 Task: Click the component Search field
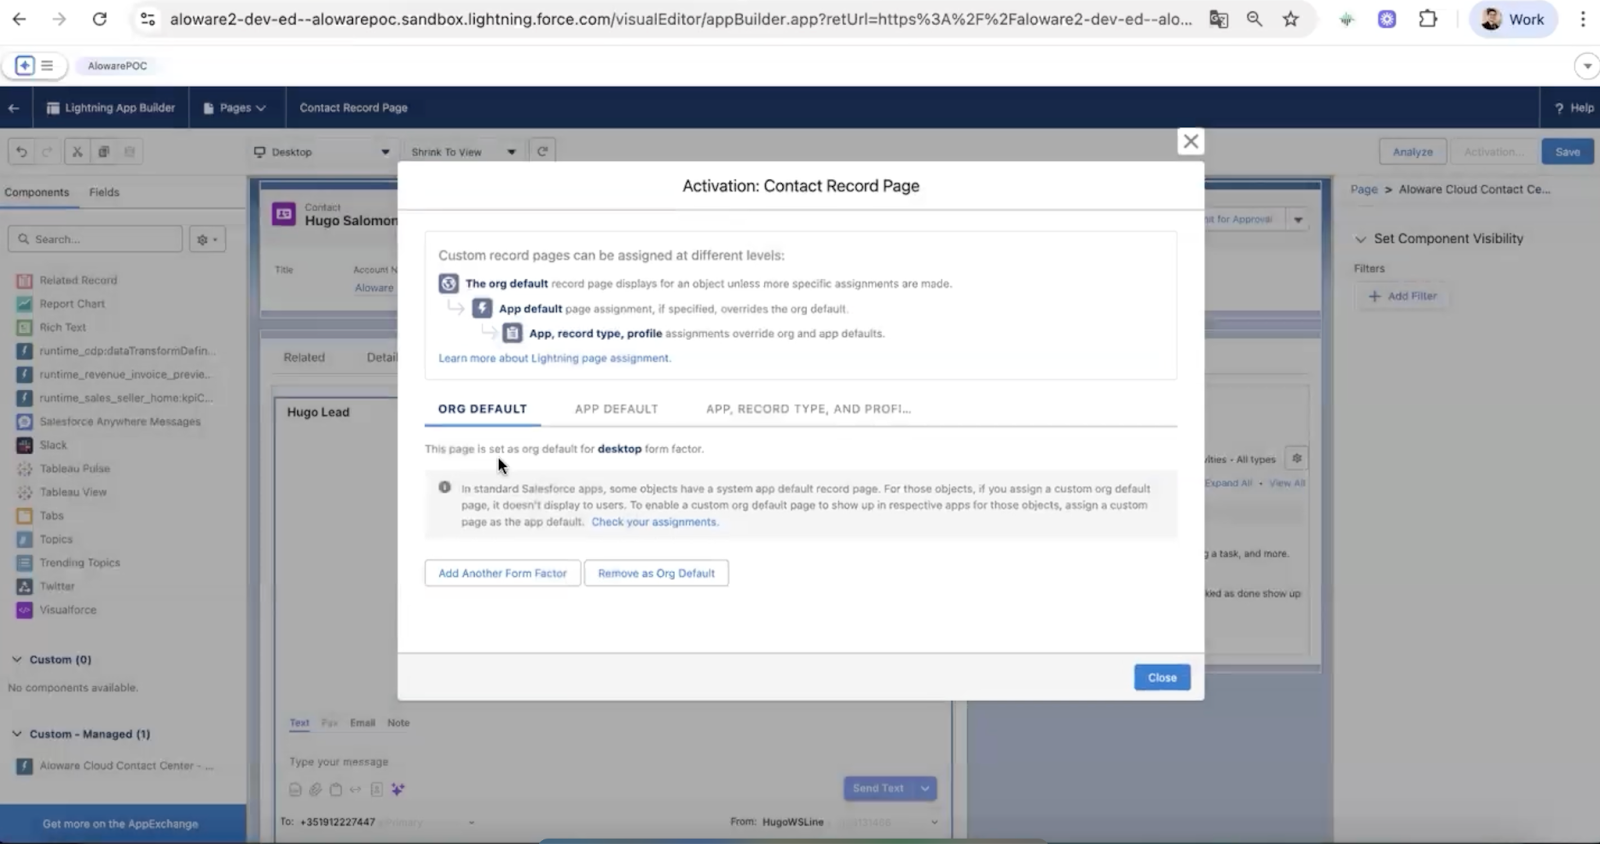96,239
